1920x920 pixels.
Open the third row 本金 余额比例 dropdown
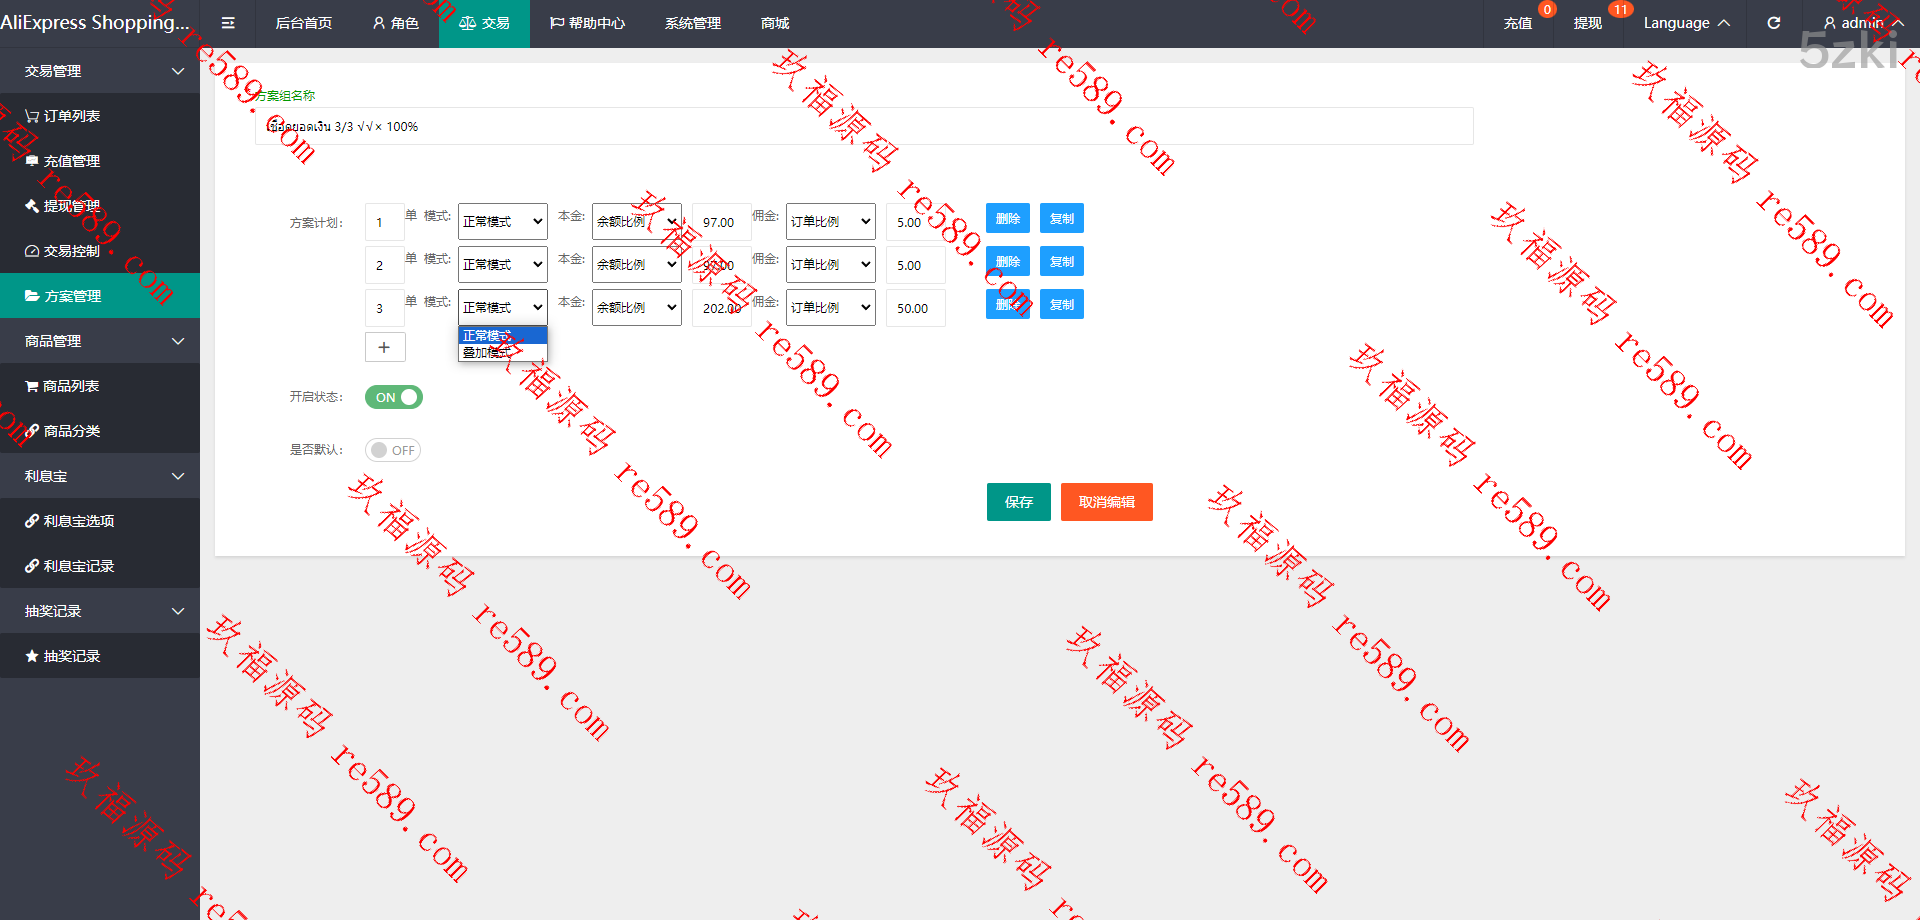tap(636, 308)
